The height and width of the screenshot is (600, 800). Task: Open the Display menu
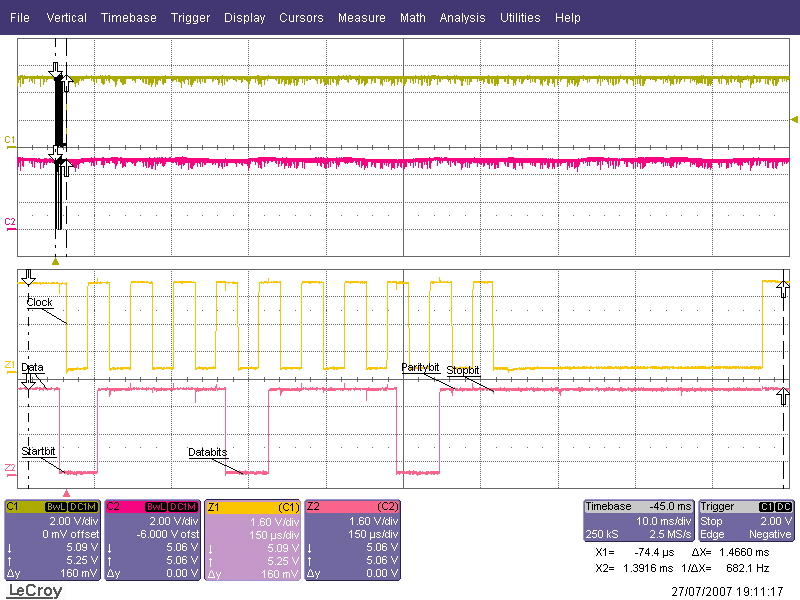(x=244, y=18)
